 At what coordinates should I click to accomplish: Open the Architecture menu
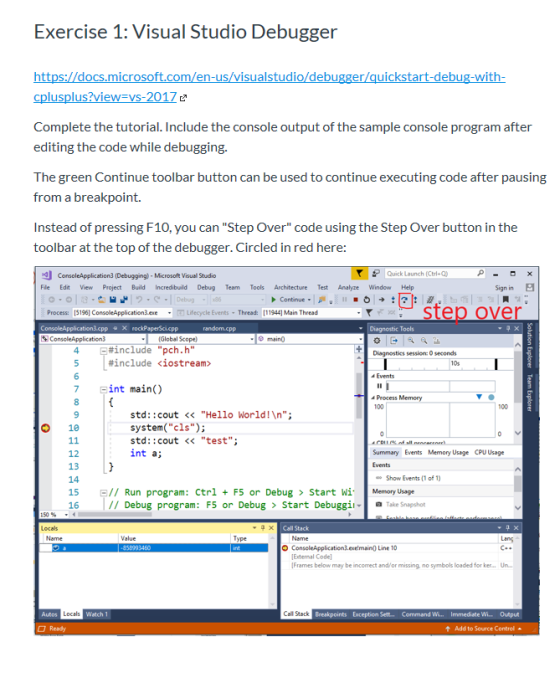tap(291, 287)
